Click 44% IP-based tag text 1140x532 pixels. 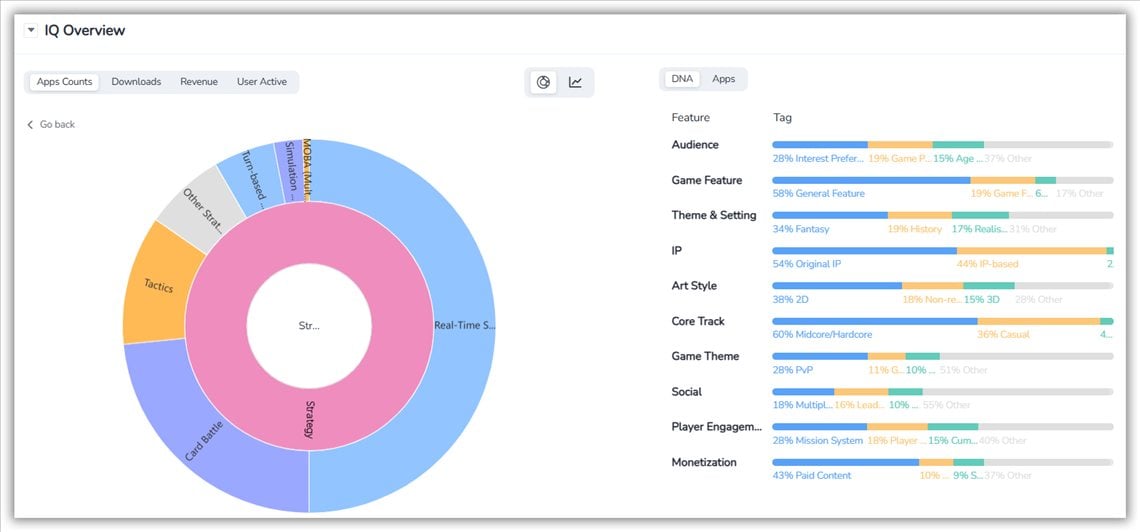987,264
